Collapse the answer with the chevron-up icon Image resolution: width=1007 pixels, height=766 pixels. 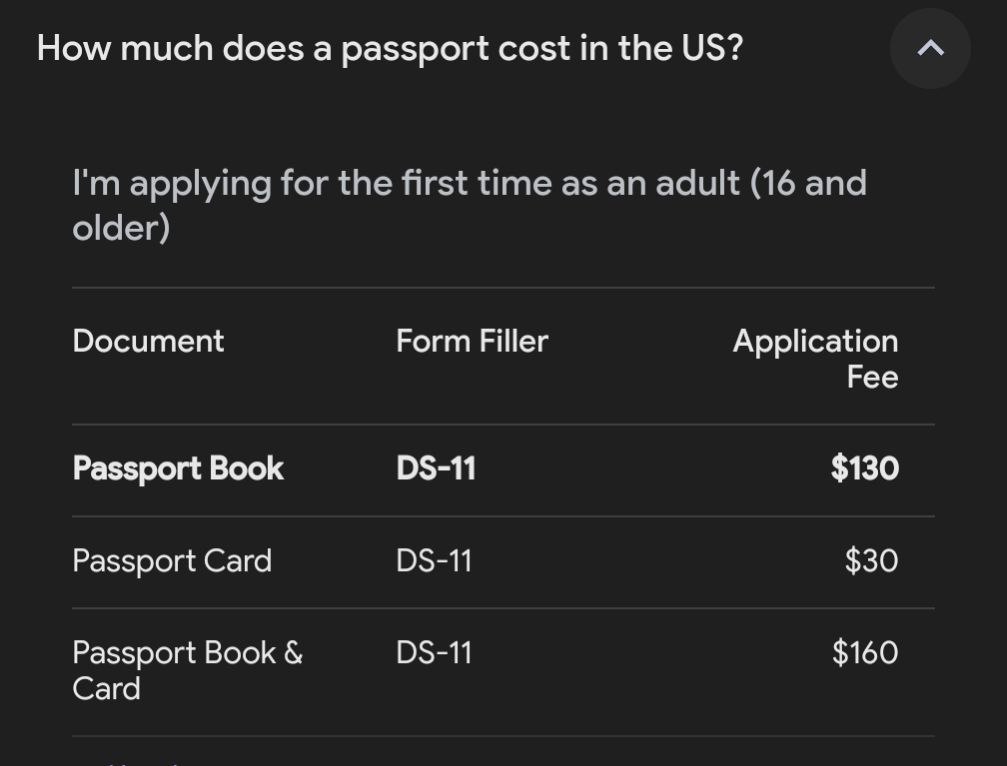[x=930, y=48]
